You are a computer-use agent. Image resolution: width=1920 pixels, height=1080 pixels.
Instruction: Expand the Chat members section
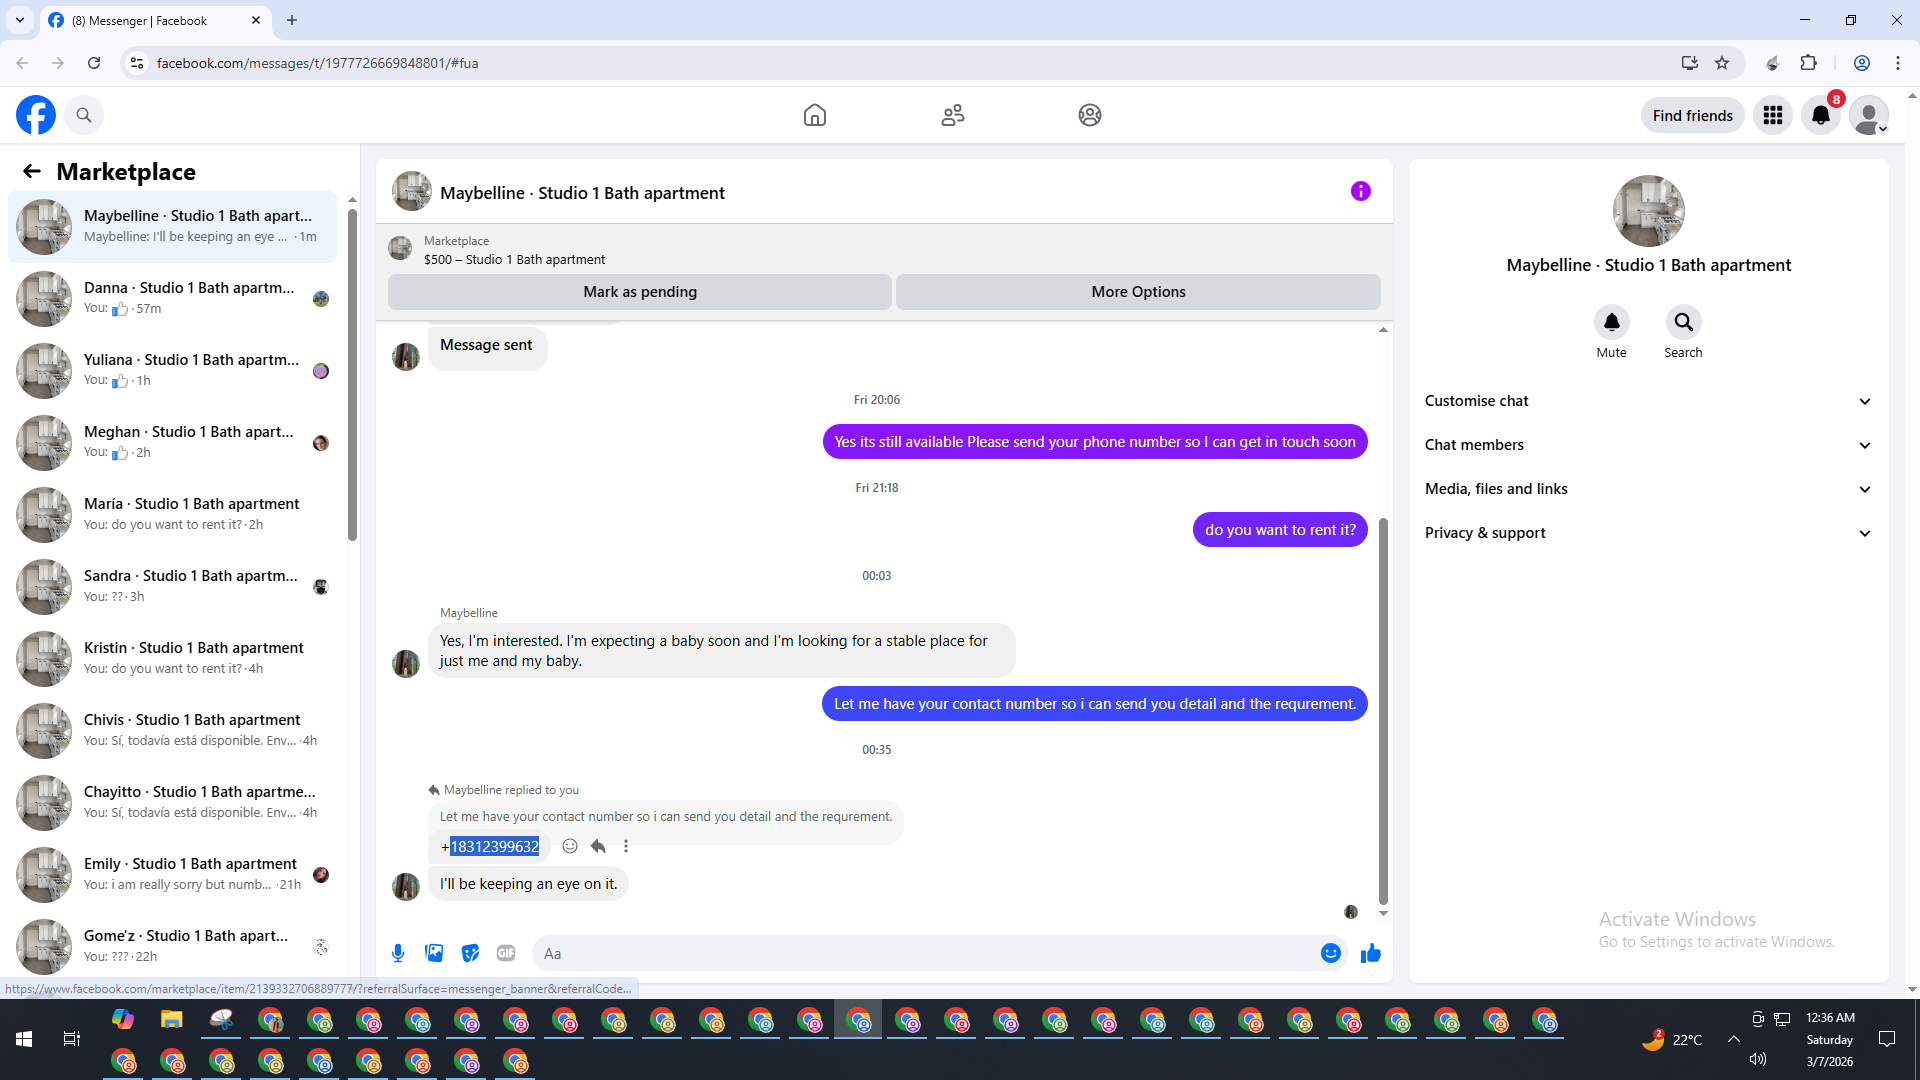[1647, 445]
